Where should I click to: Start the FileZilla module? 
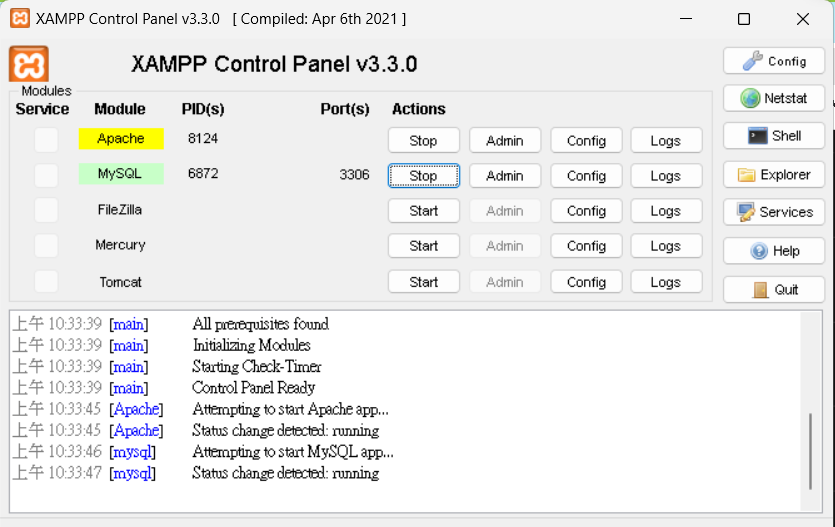(423, 211)
